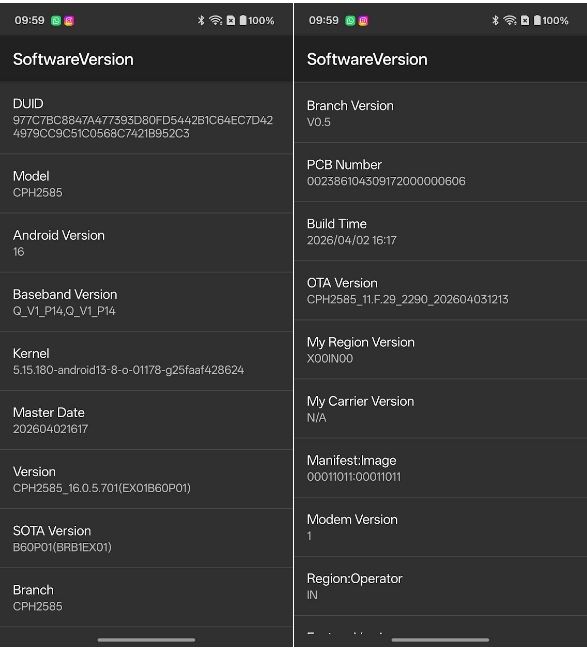Select the SOTA Version entry
Image resolution: width=587 pixels, height=650 pixels.
(146, 538)
